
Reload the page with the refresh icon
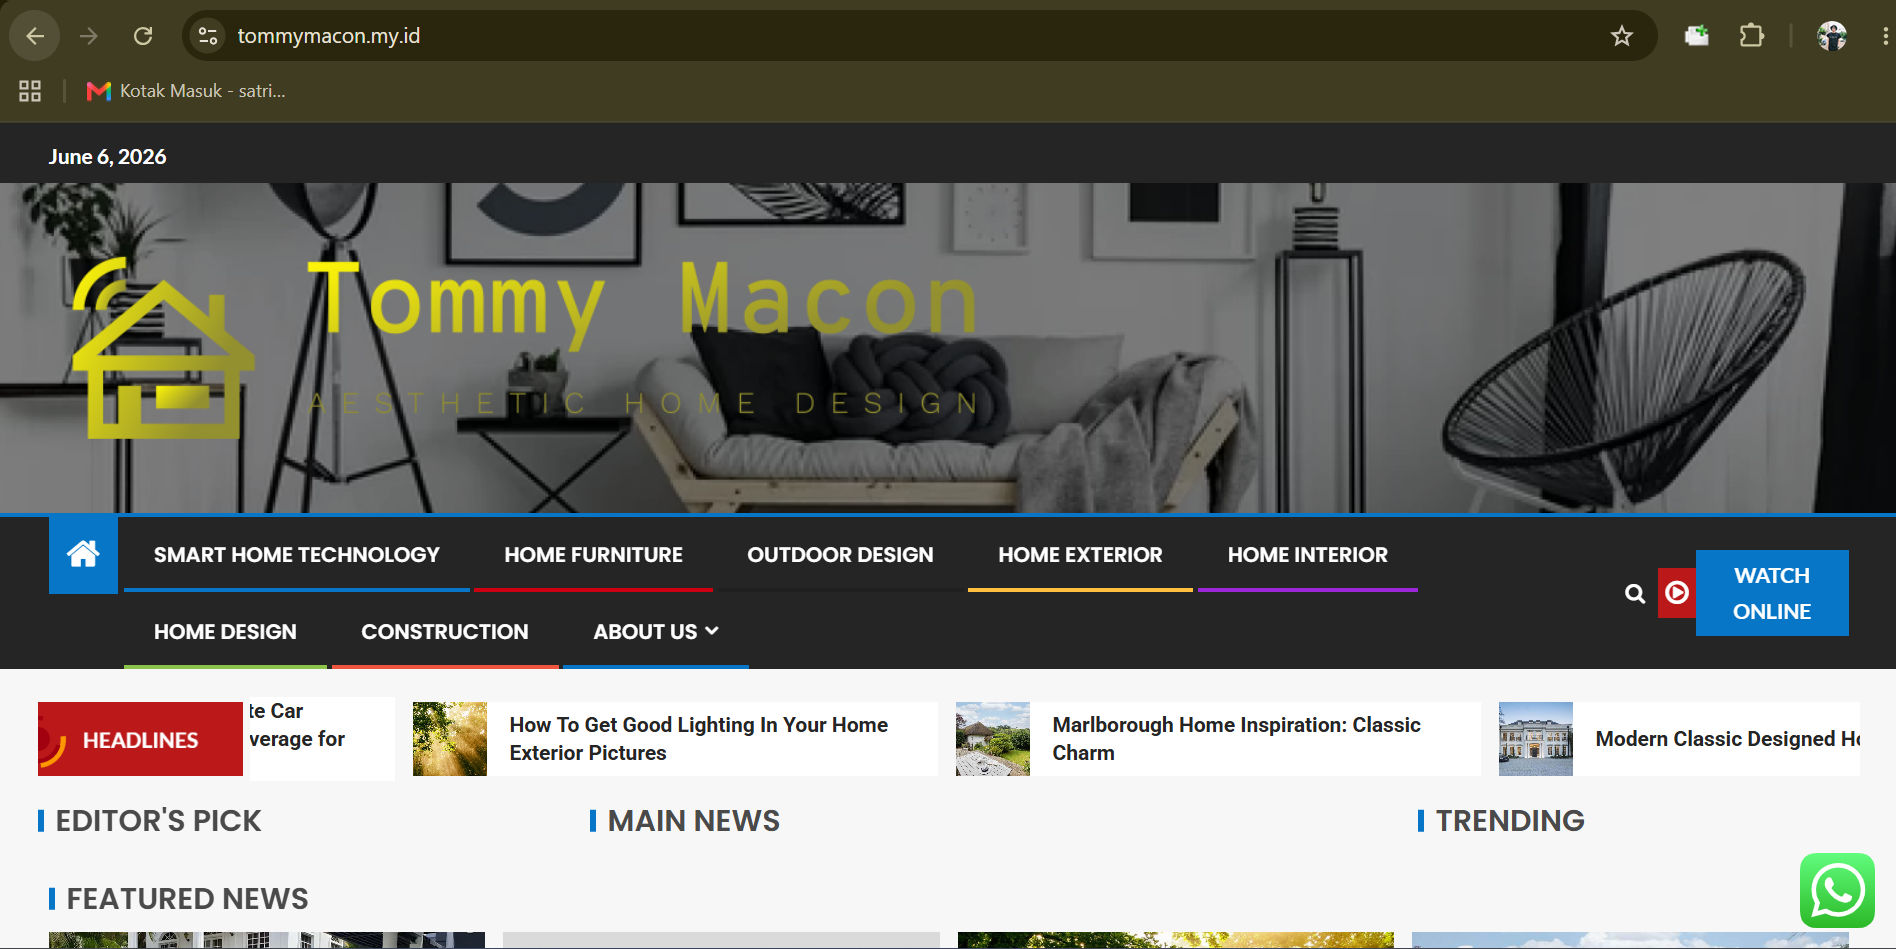(x=143, y=36)
